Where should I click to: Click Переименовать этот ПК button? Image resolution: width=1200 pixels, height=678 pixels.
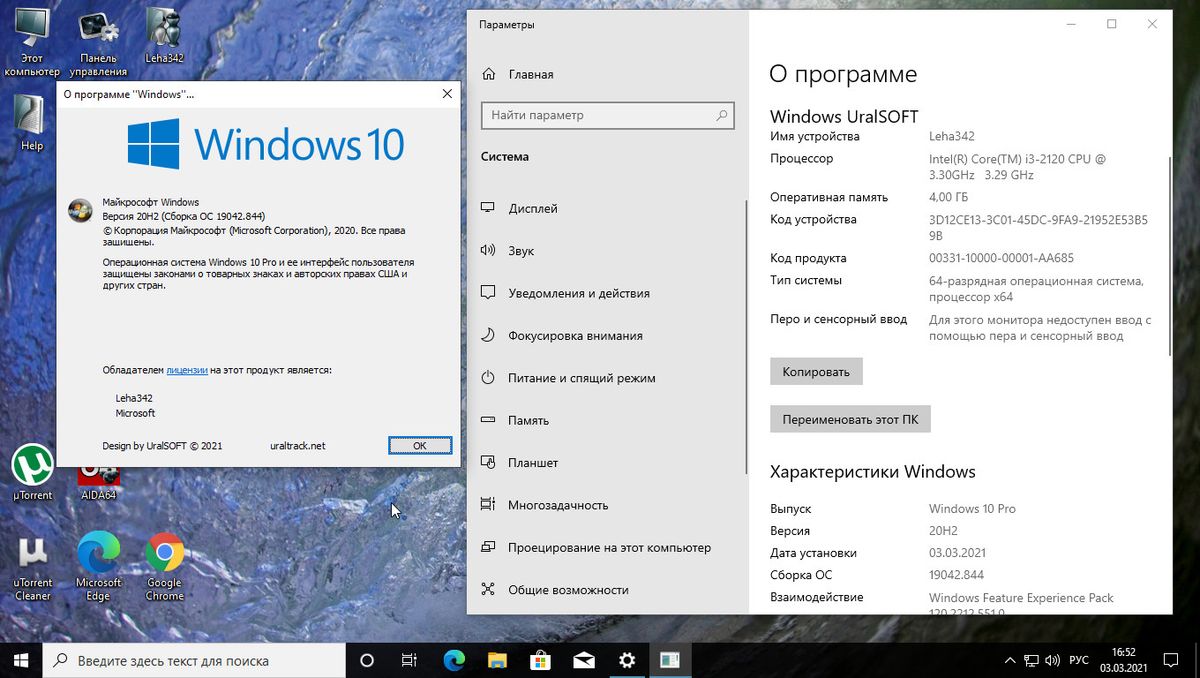pyautogui.click(x=850, y=419)
